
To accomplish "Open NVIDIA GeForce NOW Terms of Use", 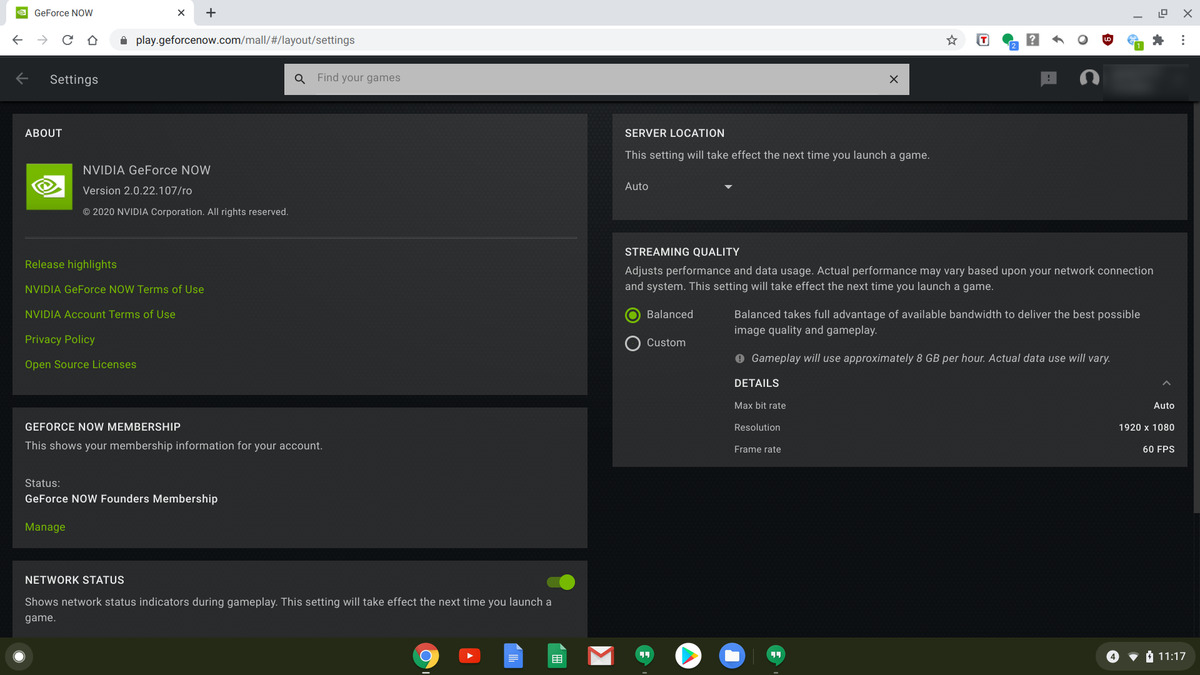I will (x=114, y=289).
